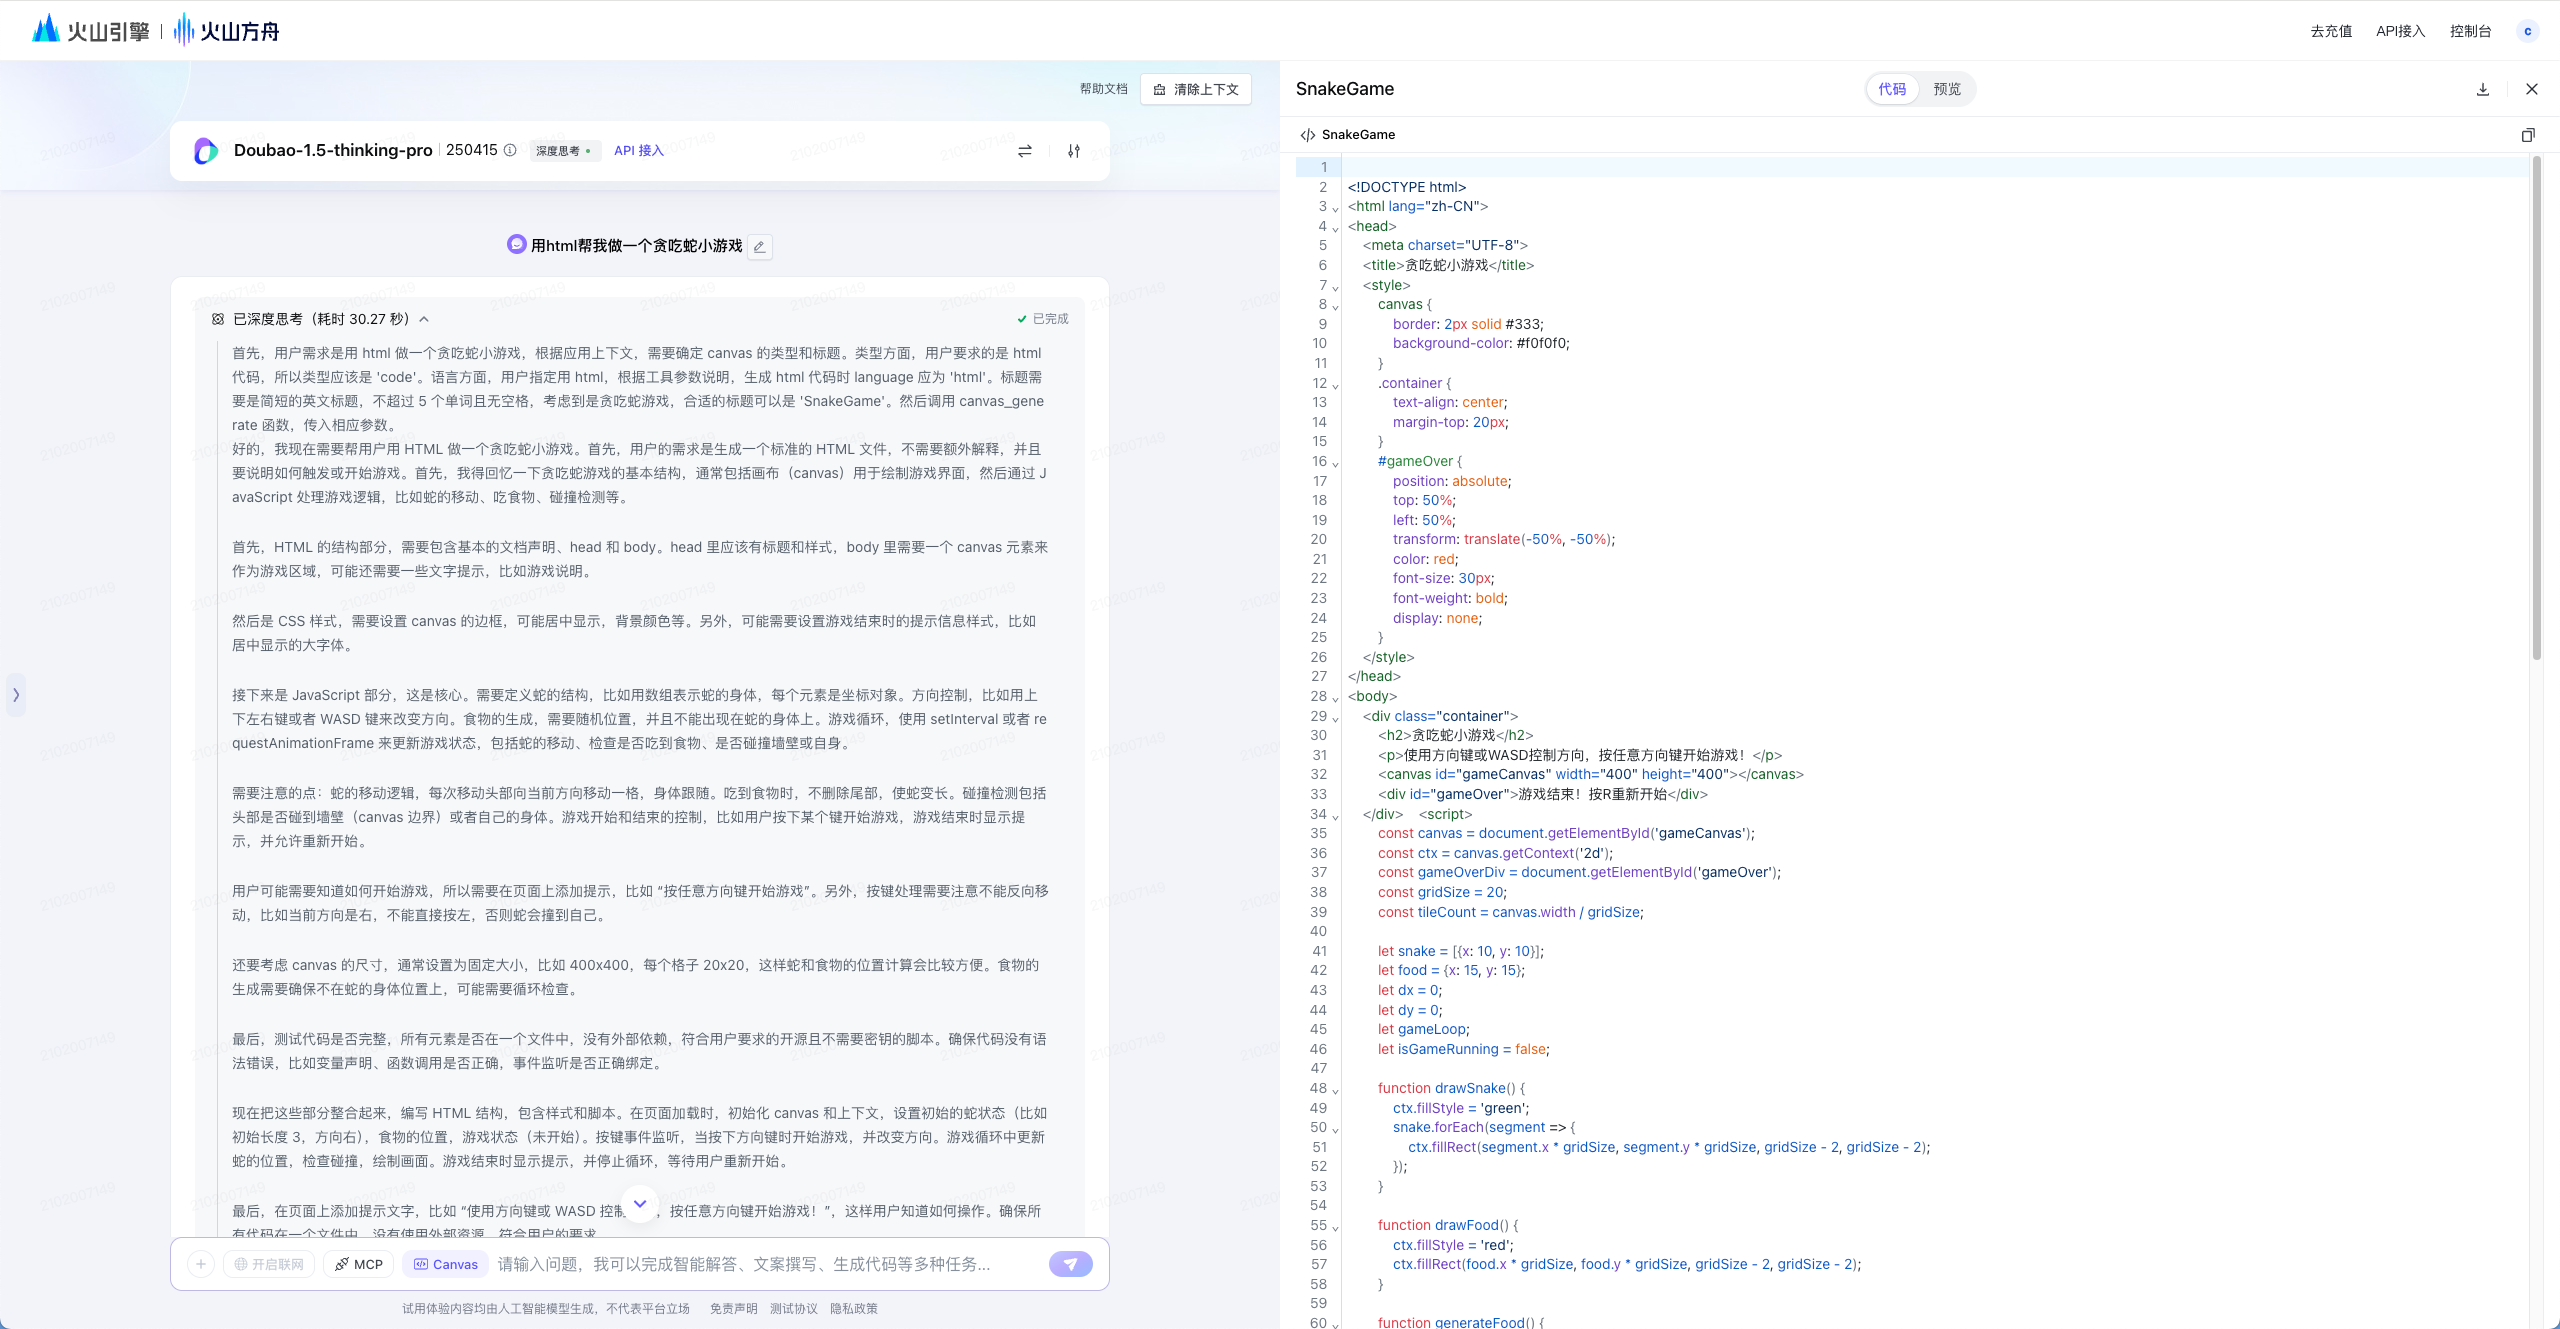Open 免责声明 link

click(734, 1308)
